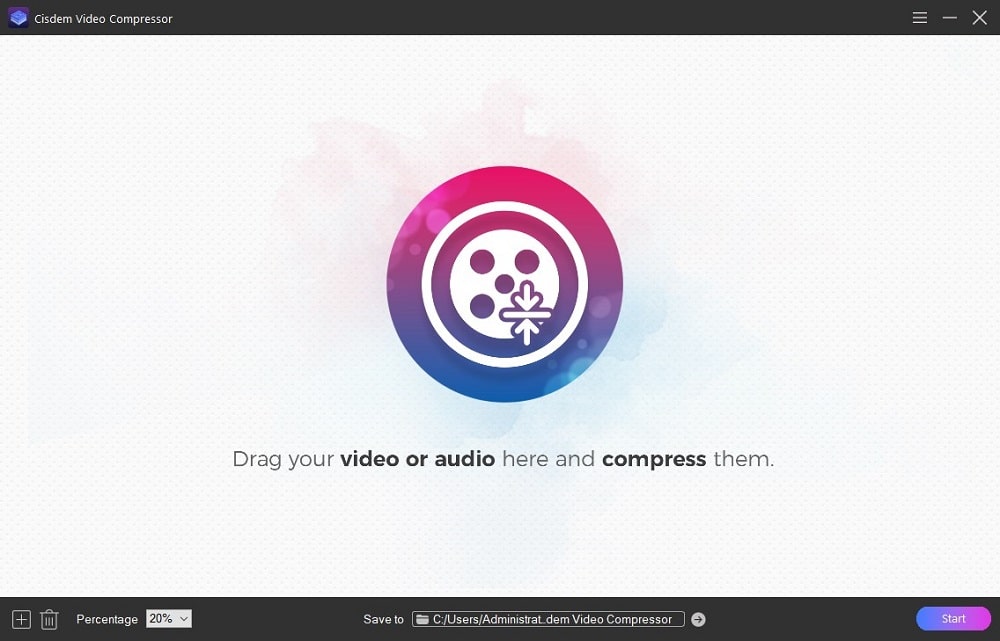Click the central film reel compress icon

(504, 284)
